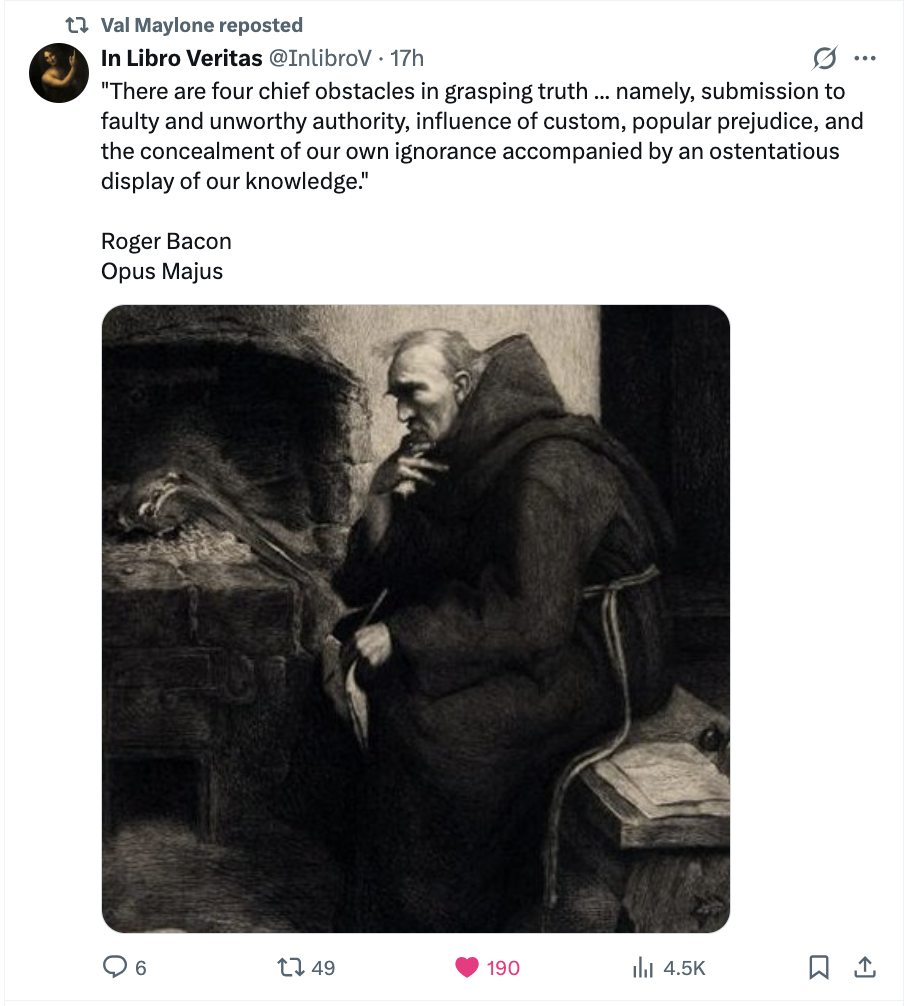Click the reply count 6

(141, 967)
